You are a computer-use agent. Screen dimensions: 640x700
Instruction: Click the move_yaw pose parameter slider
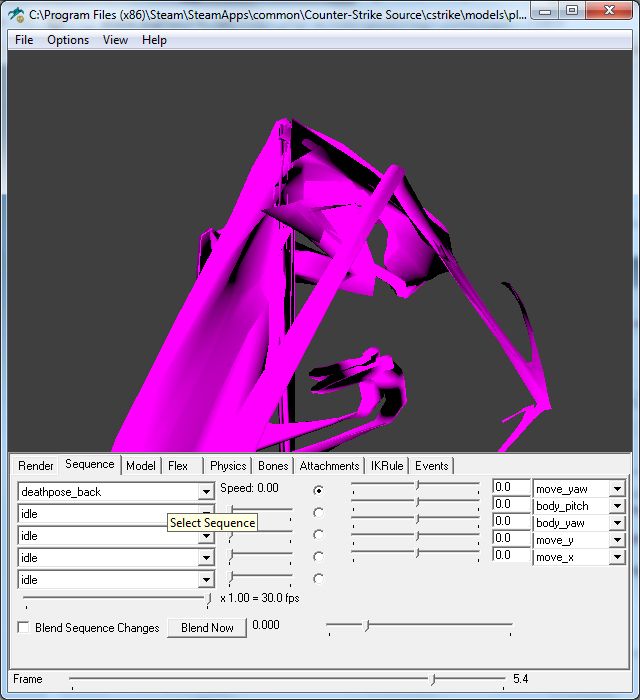(416, 487)
